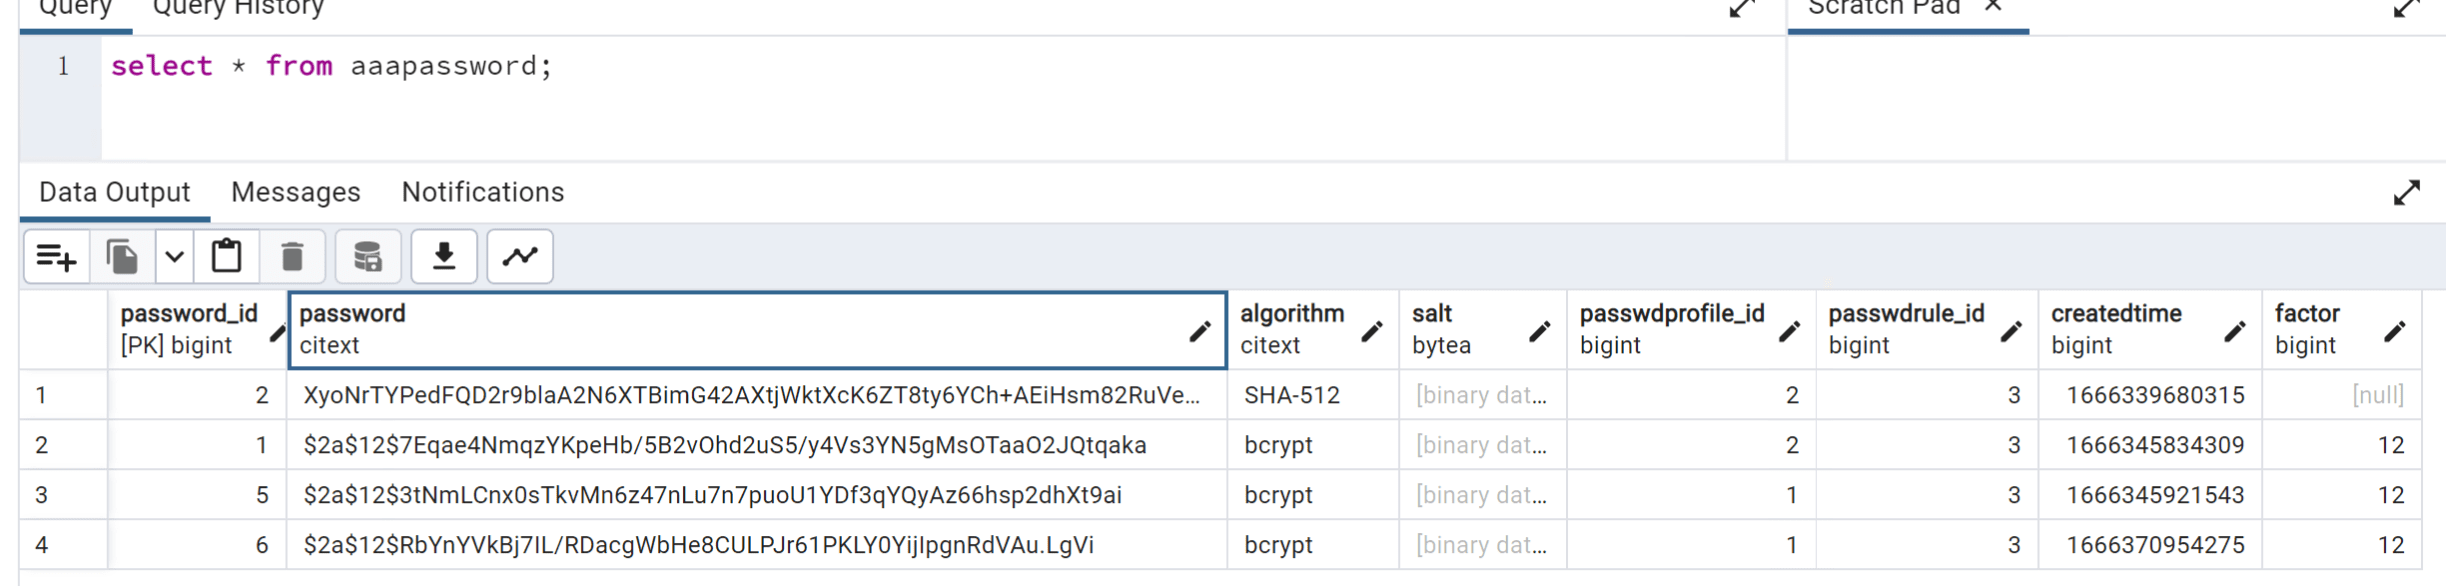The width and height of the screenshot is (2446, 586).
Task: Click the SQL query editor text
Action: click(331, 66)
